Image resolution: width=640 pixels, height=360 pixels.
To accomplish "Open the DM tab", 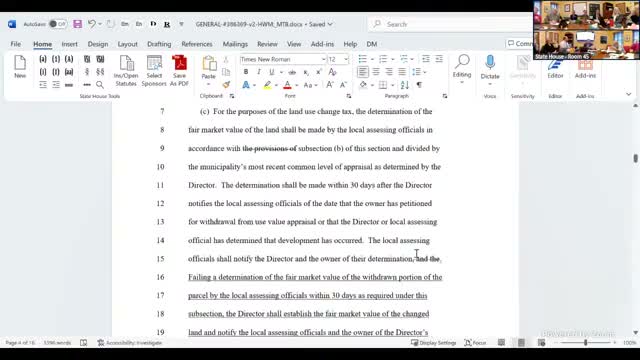I will click(x=371, y=44).
